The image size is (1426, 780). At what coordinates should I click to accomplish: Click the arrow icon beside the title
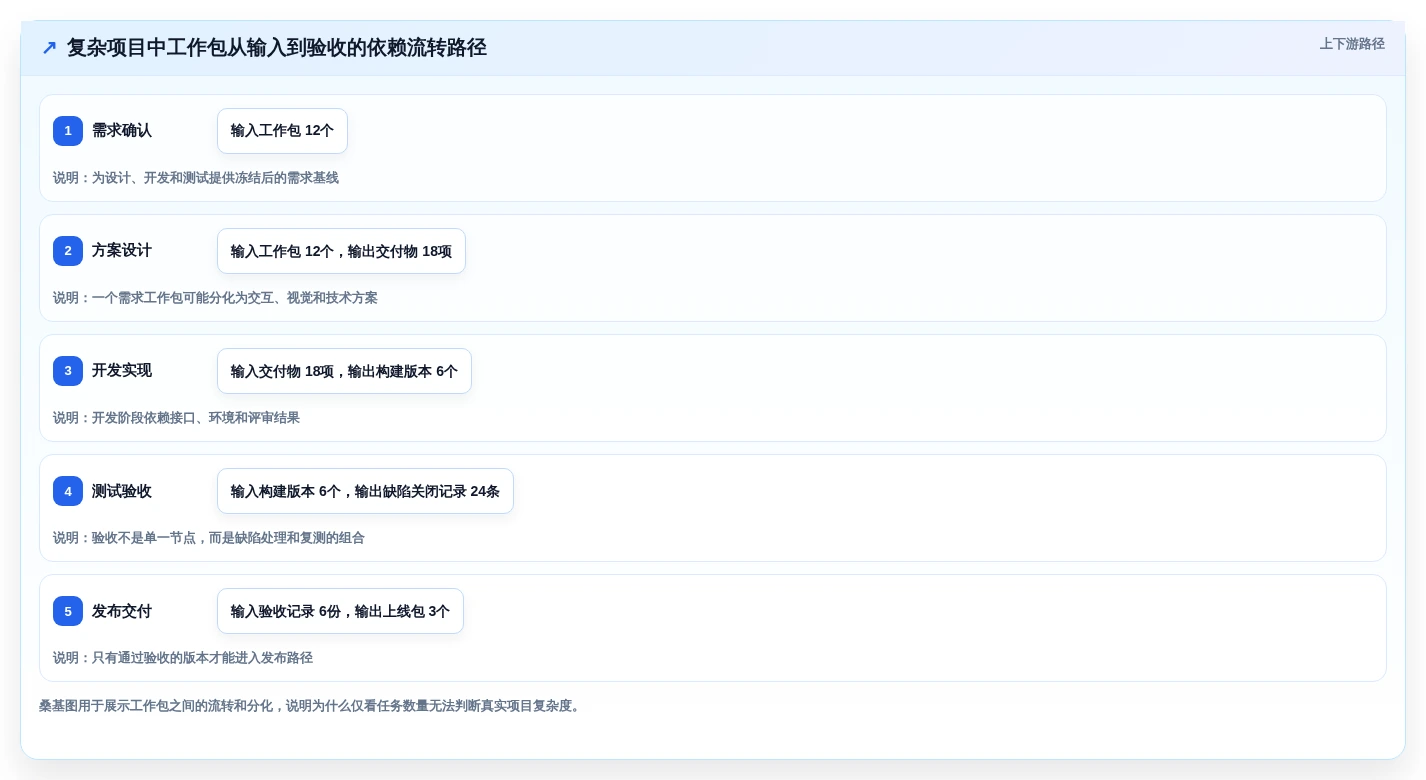(x=49, y=48)
